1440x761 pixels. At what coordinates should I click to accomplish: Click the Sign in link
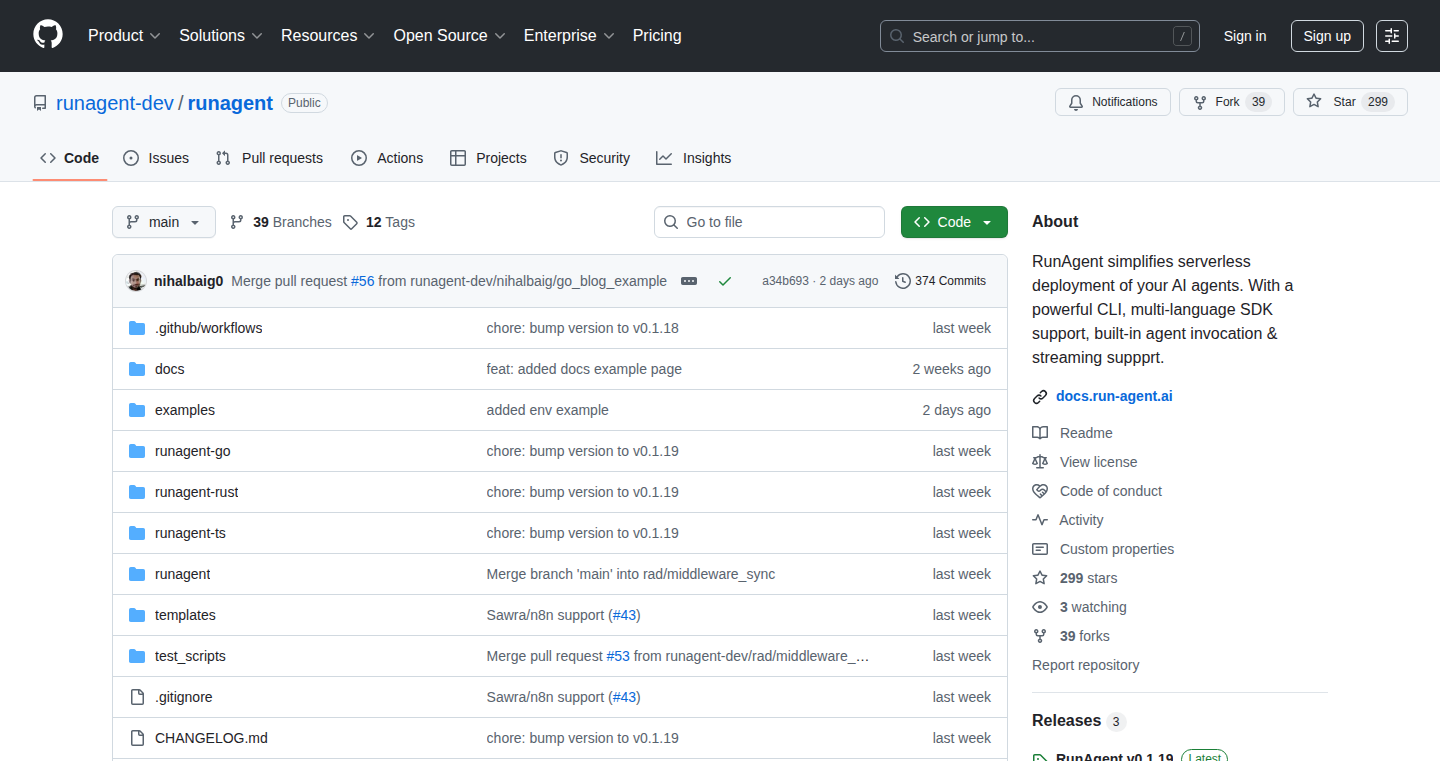[1245, 36]
